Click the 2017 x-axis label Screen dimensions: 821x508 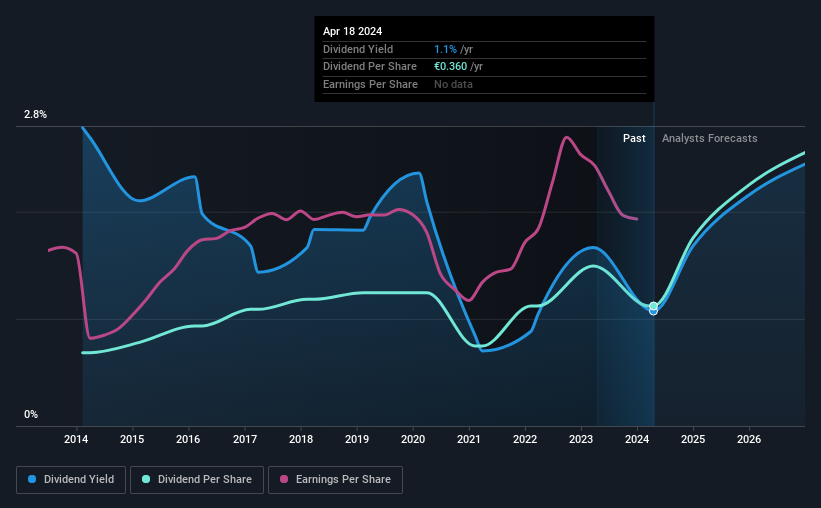[x=245, y=439]
